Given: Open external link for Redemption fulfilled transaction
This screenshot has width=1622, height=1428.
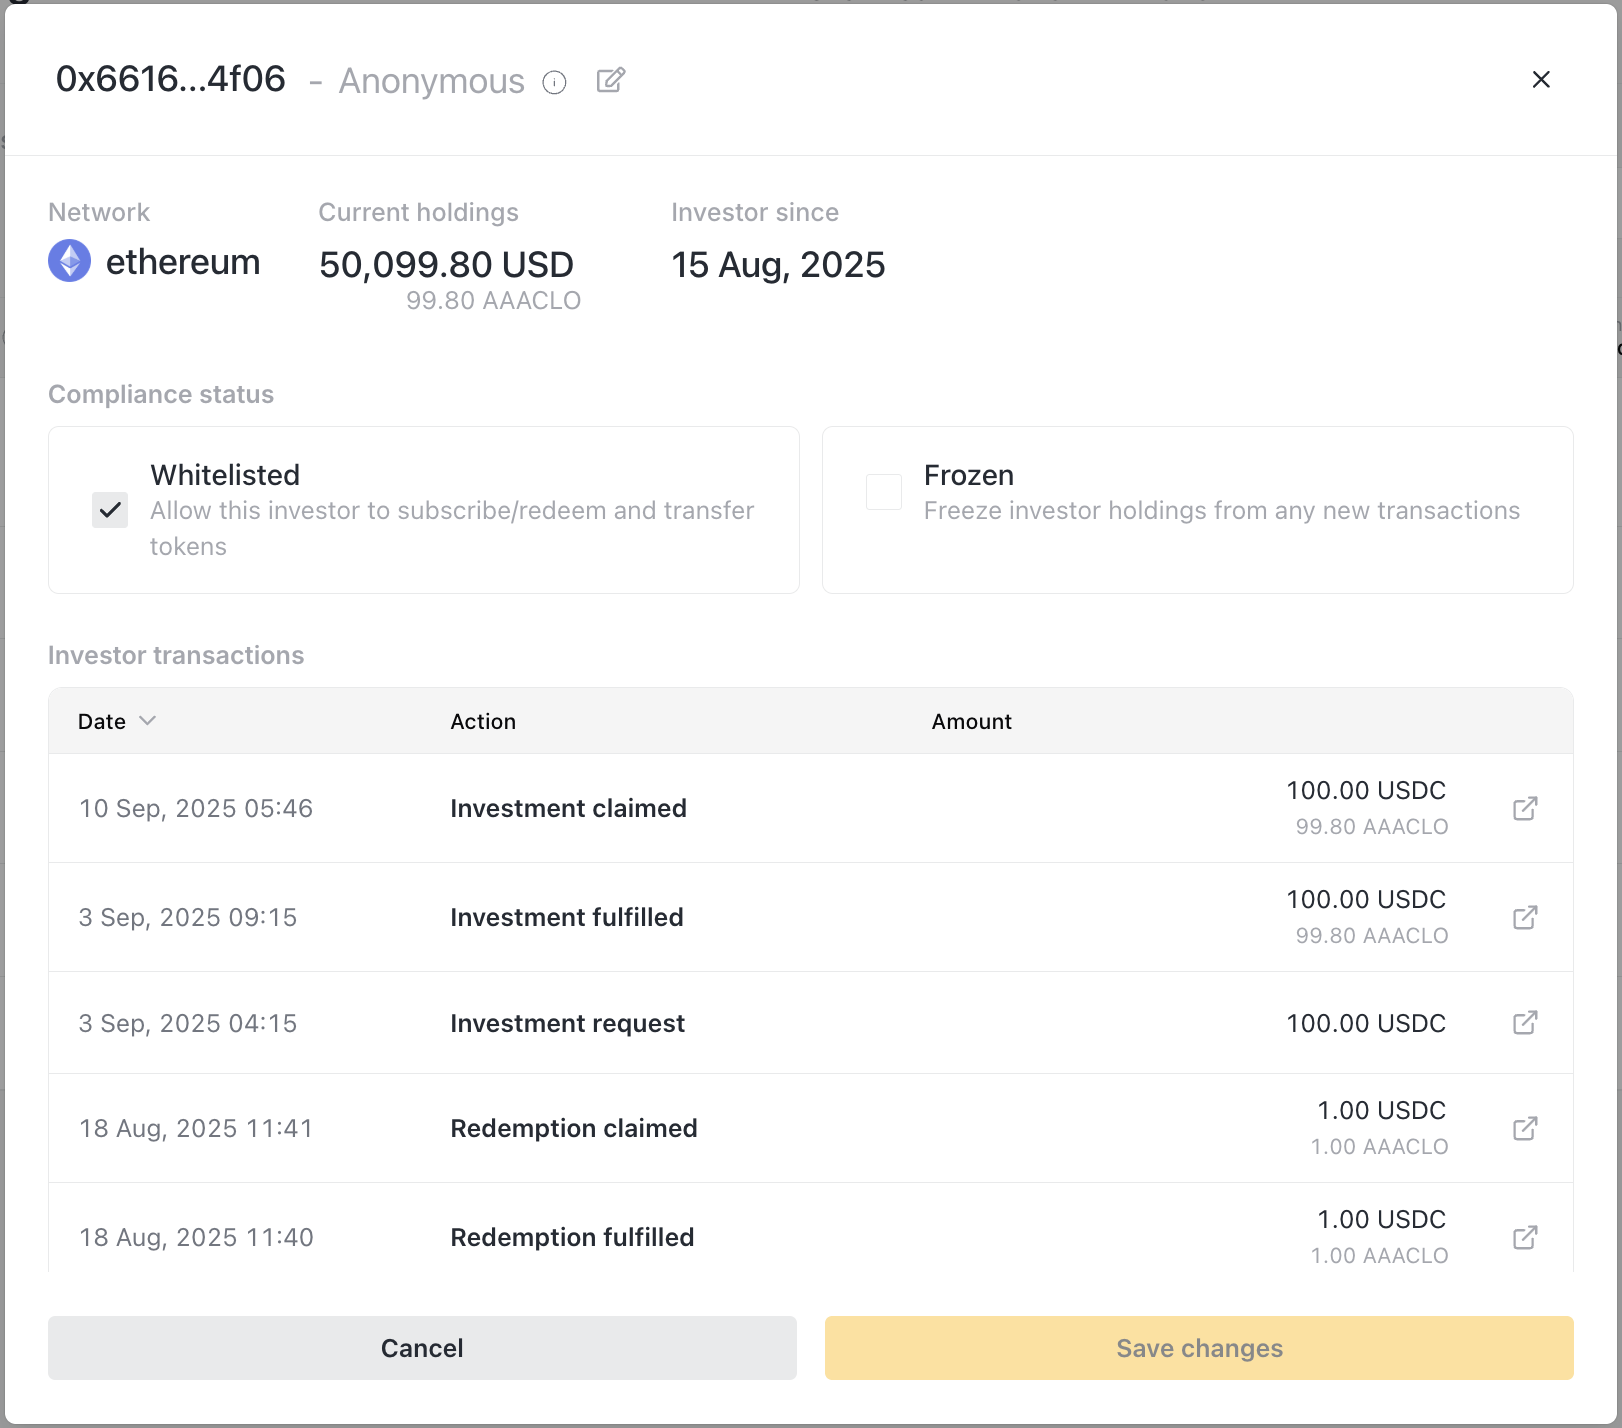Looking at the screenshot, I should 1524,1237.
